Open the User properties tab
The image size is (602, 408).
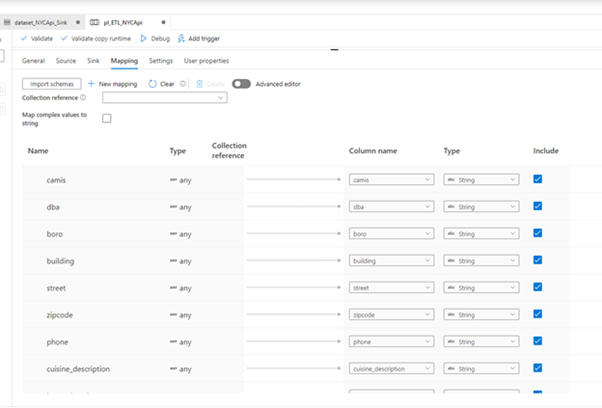[x=206, y=61]
